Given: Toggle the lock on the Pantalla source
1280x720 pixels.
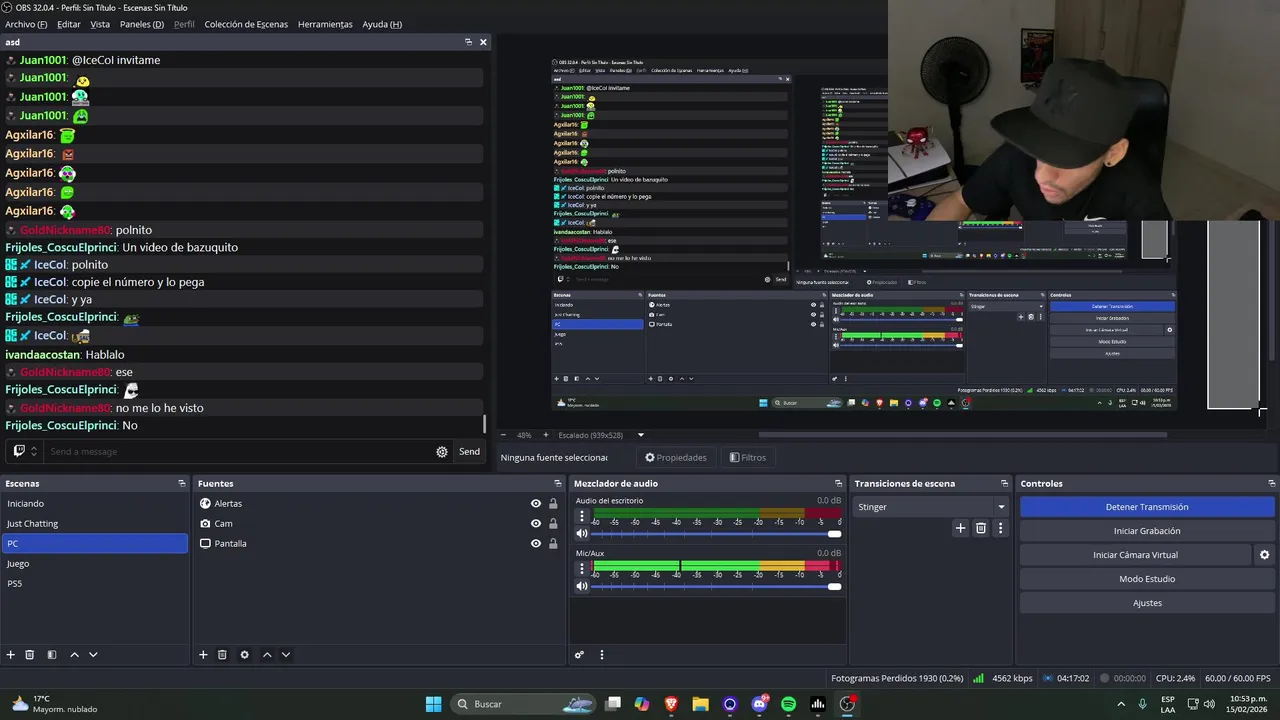Looking at the screenshot, I should 553,544.
